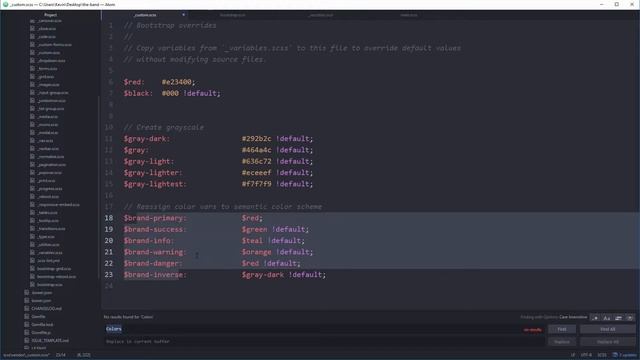Open the LF line ending selector
The image size is (640, 360).
pos(573,355)
